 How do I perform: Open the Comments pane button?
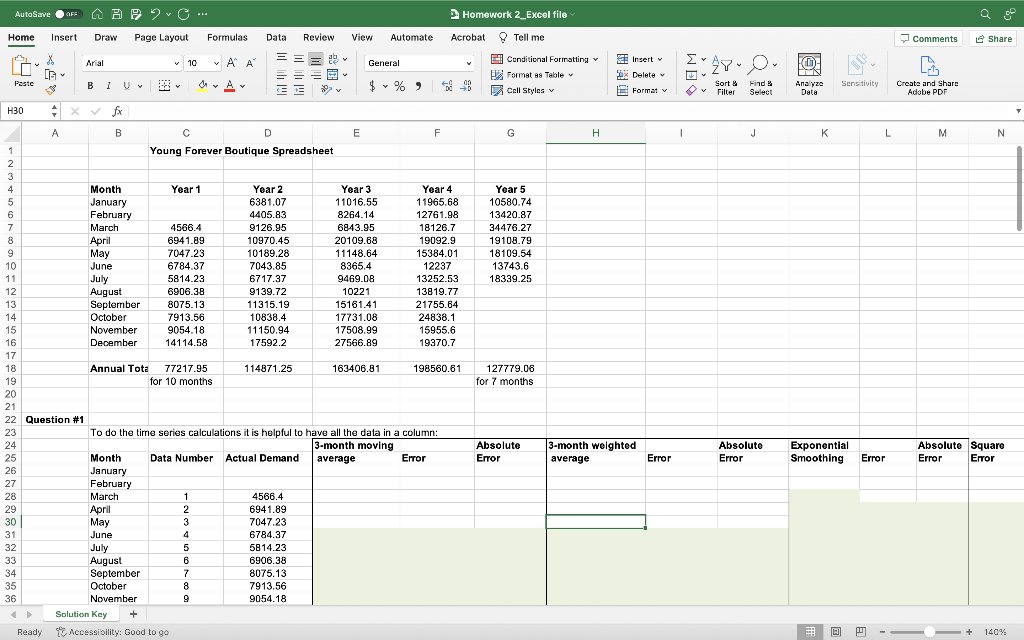[x=929, y=38]
